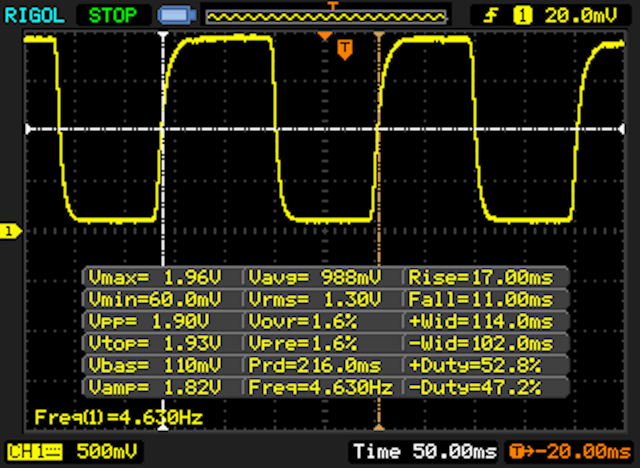Image resolution: width=640 pixels, height=468 pixels.
Task: Click the Rise=17.00ms measurement
Action: pos(481,277)
